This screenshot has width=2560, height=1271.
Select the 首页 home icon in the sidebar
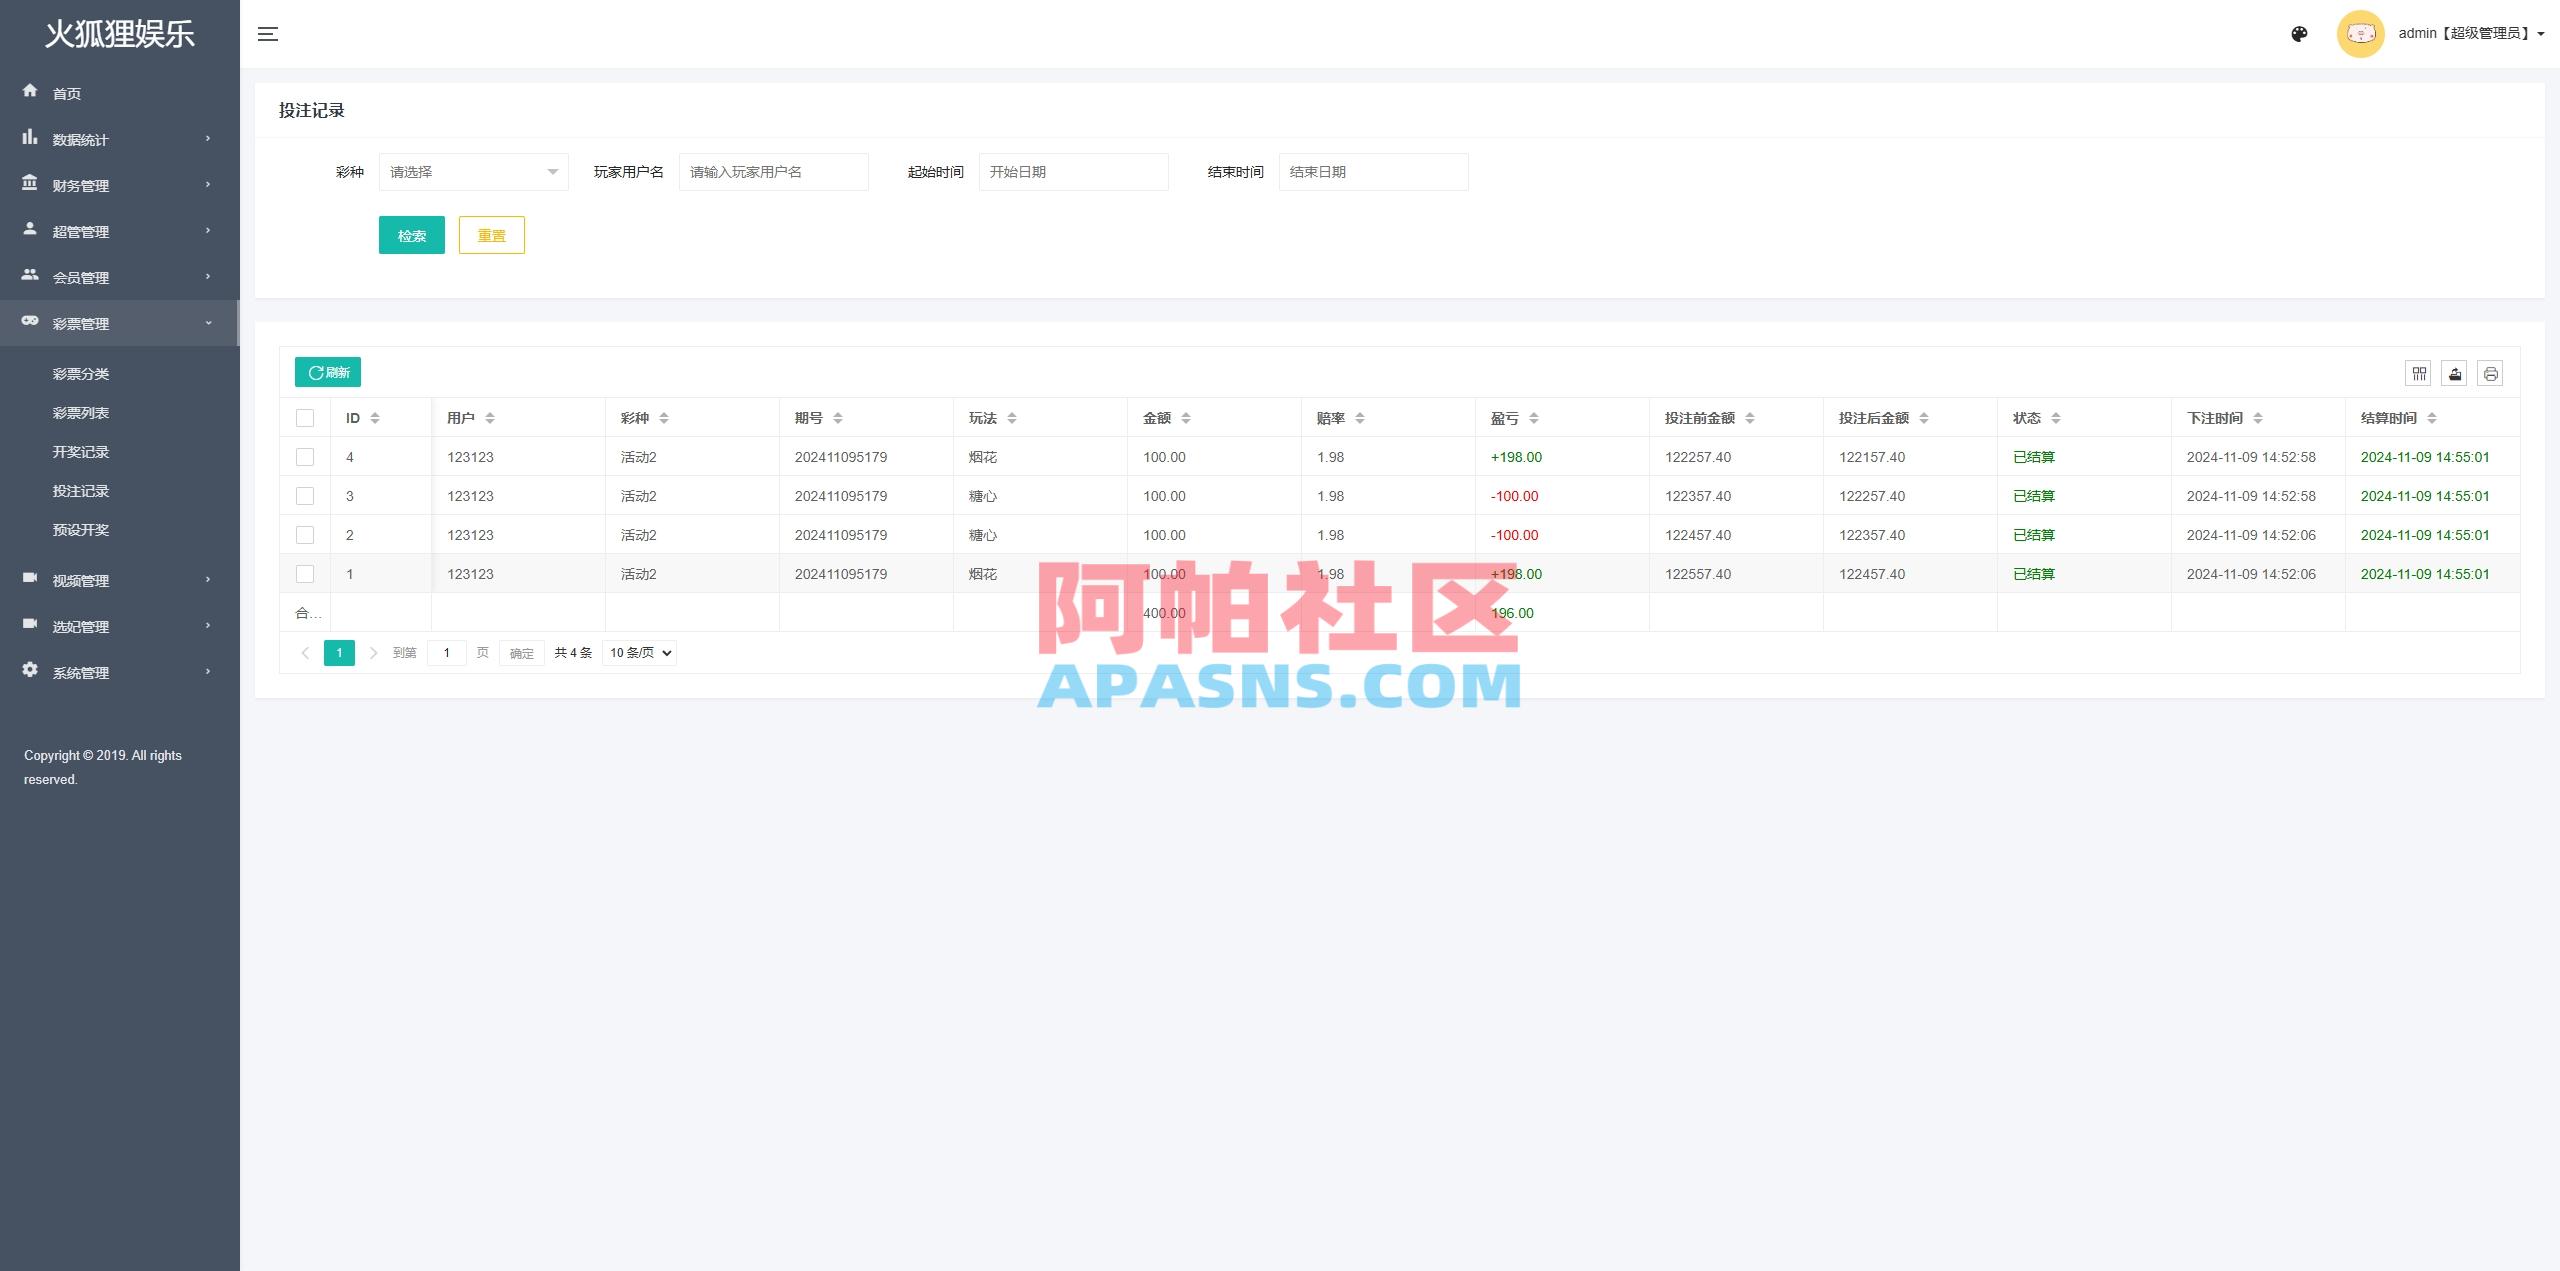pyautogui.click(x=30, y=92)
